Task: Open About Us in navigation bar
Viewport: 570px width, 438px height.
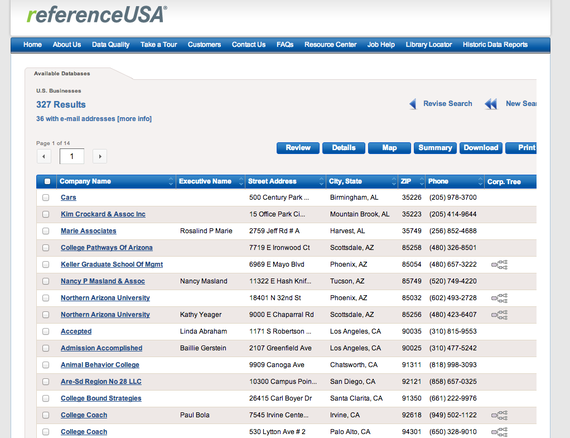Action: [67, 45]
